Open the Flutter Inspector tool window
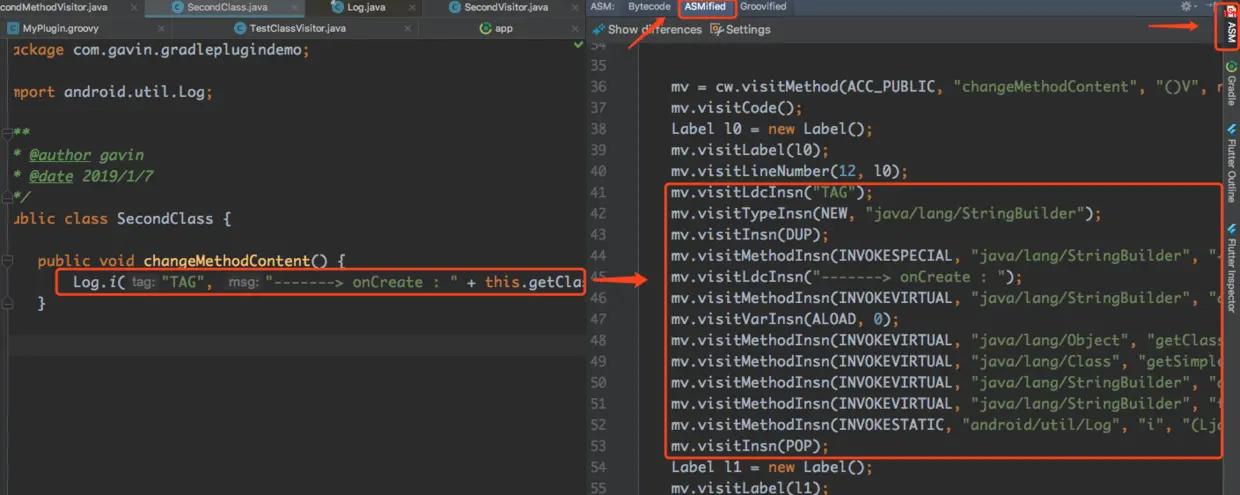 1230,270
